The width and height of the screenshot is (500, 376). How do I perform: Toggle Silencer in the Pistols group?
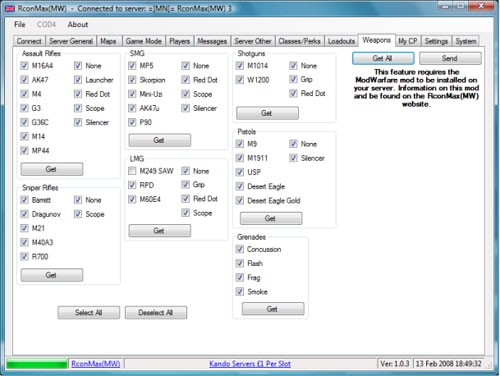pyautogui.click(x=293, y=158)
